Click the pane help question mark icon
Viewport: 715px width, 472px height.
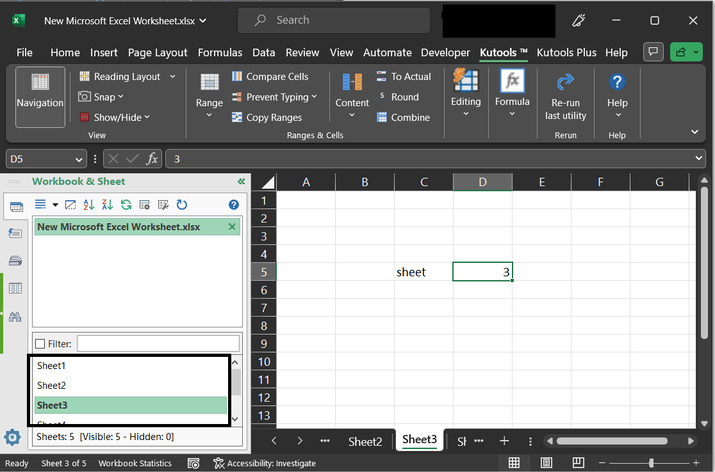(234, 205)
